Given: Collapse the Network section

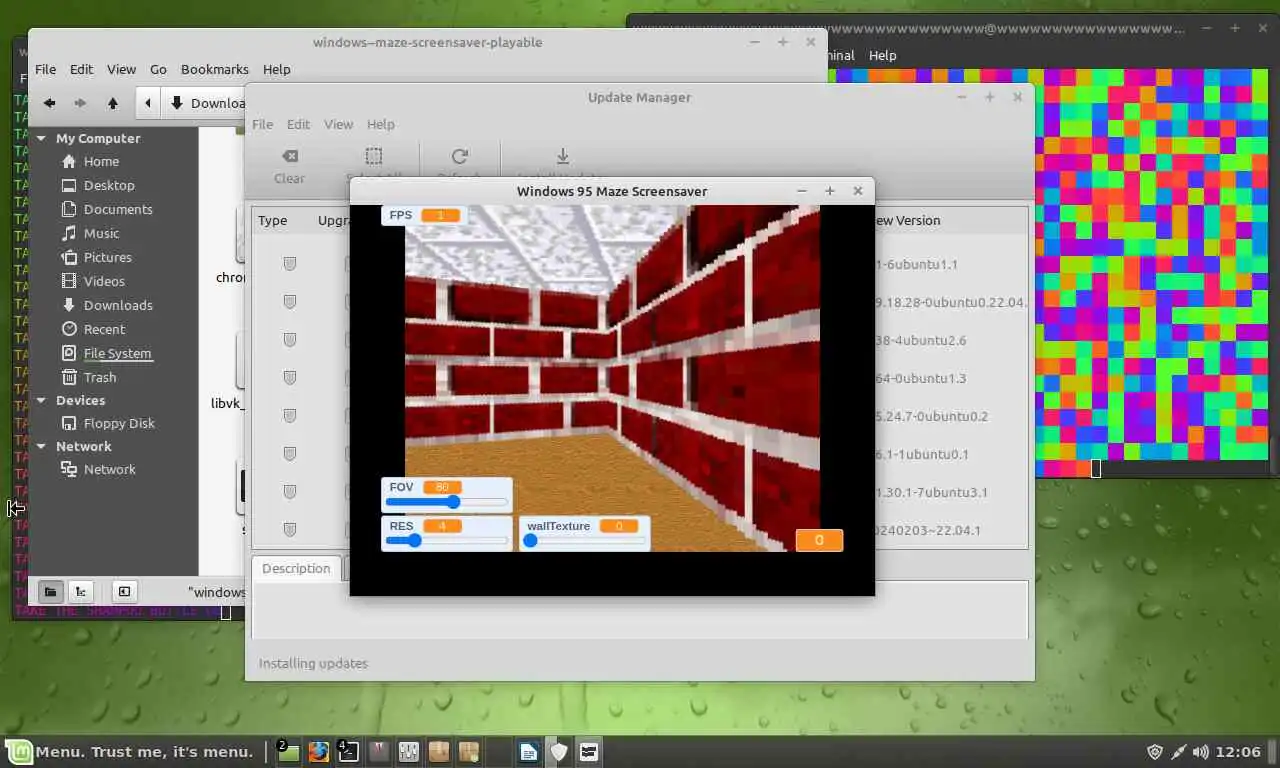Looking at the screenshot, I should [41, 446].
